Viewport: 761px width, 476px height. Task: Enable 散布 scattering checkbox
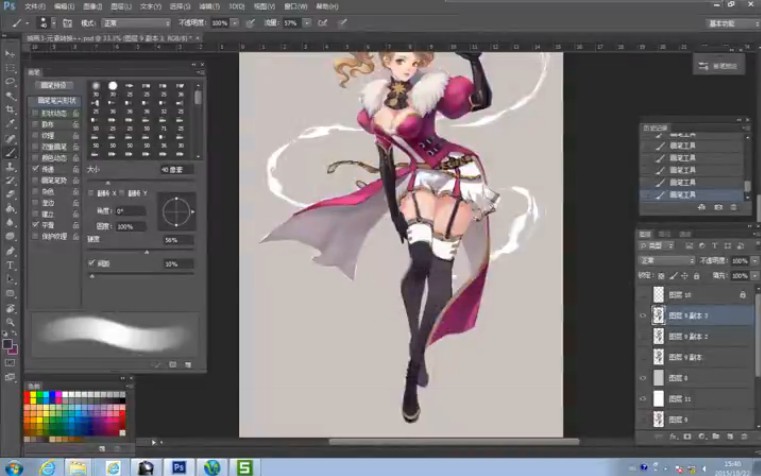35,124
